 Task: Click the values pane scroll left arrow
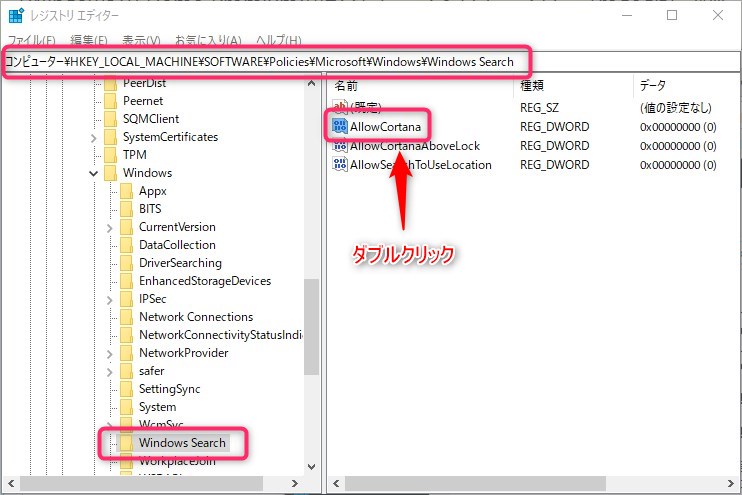(x=336, y=484)
